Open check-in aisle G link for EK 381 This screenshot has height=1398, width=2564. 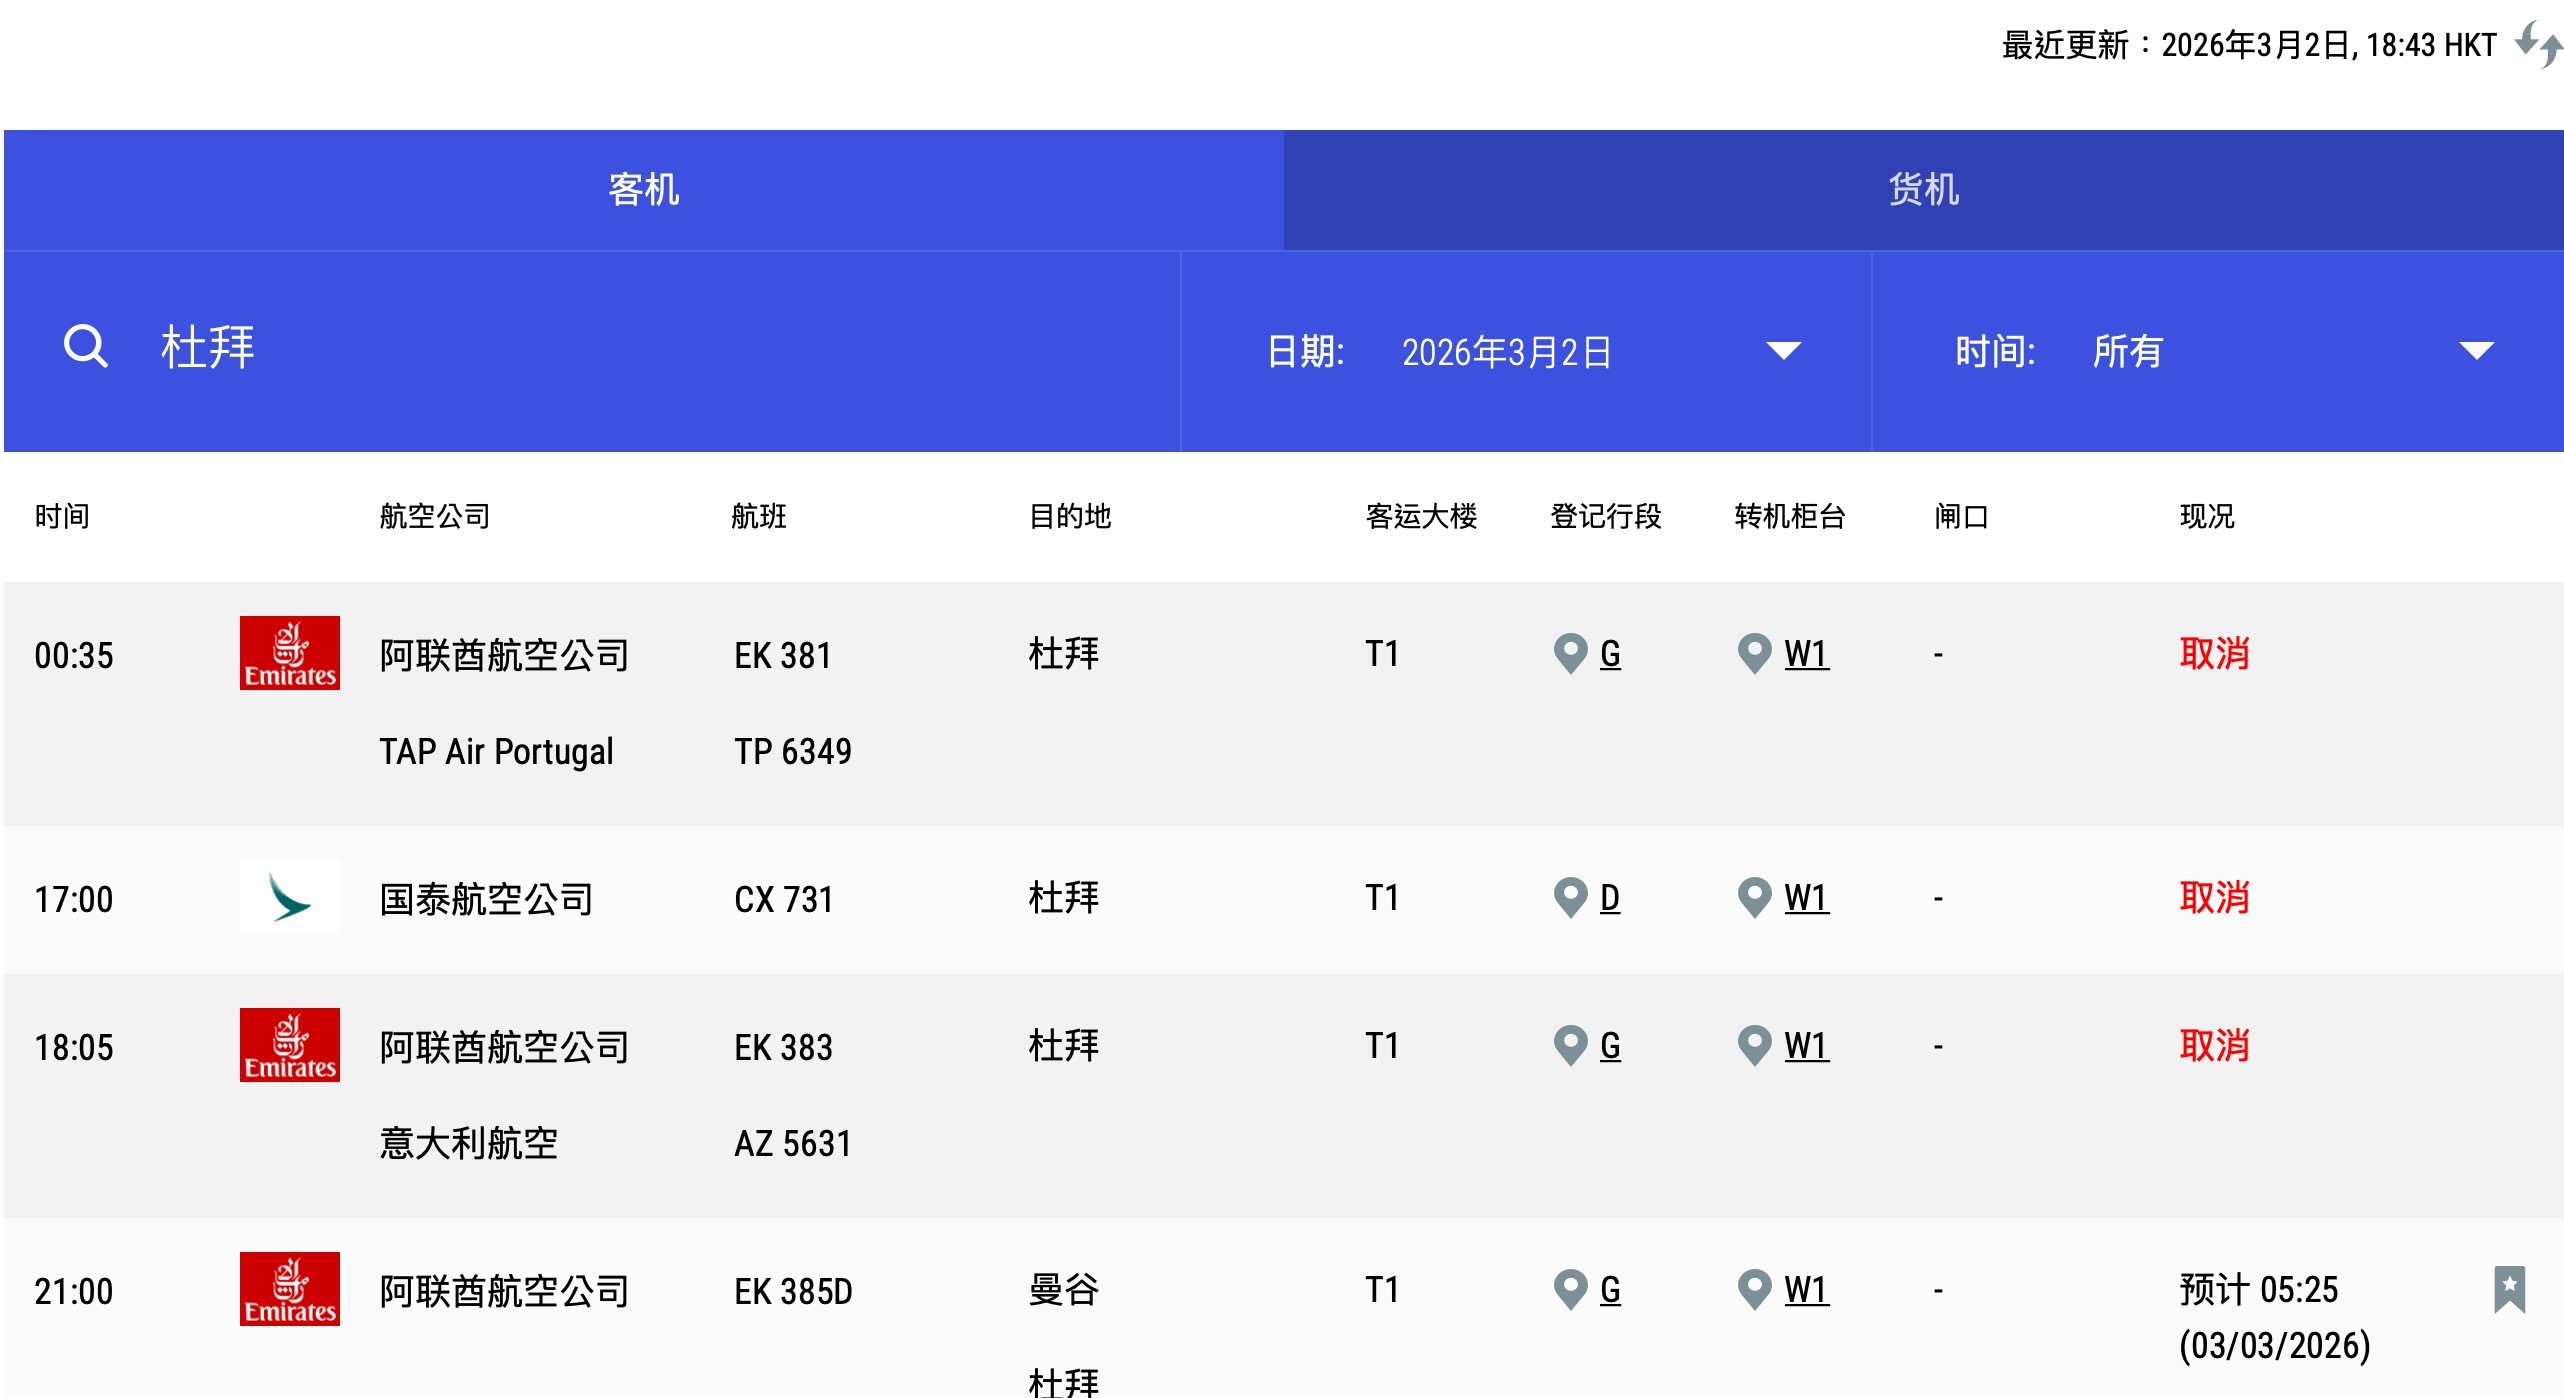(x=1610, y=654)
